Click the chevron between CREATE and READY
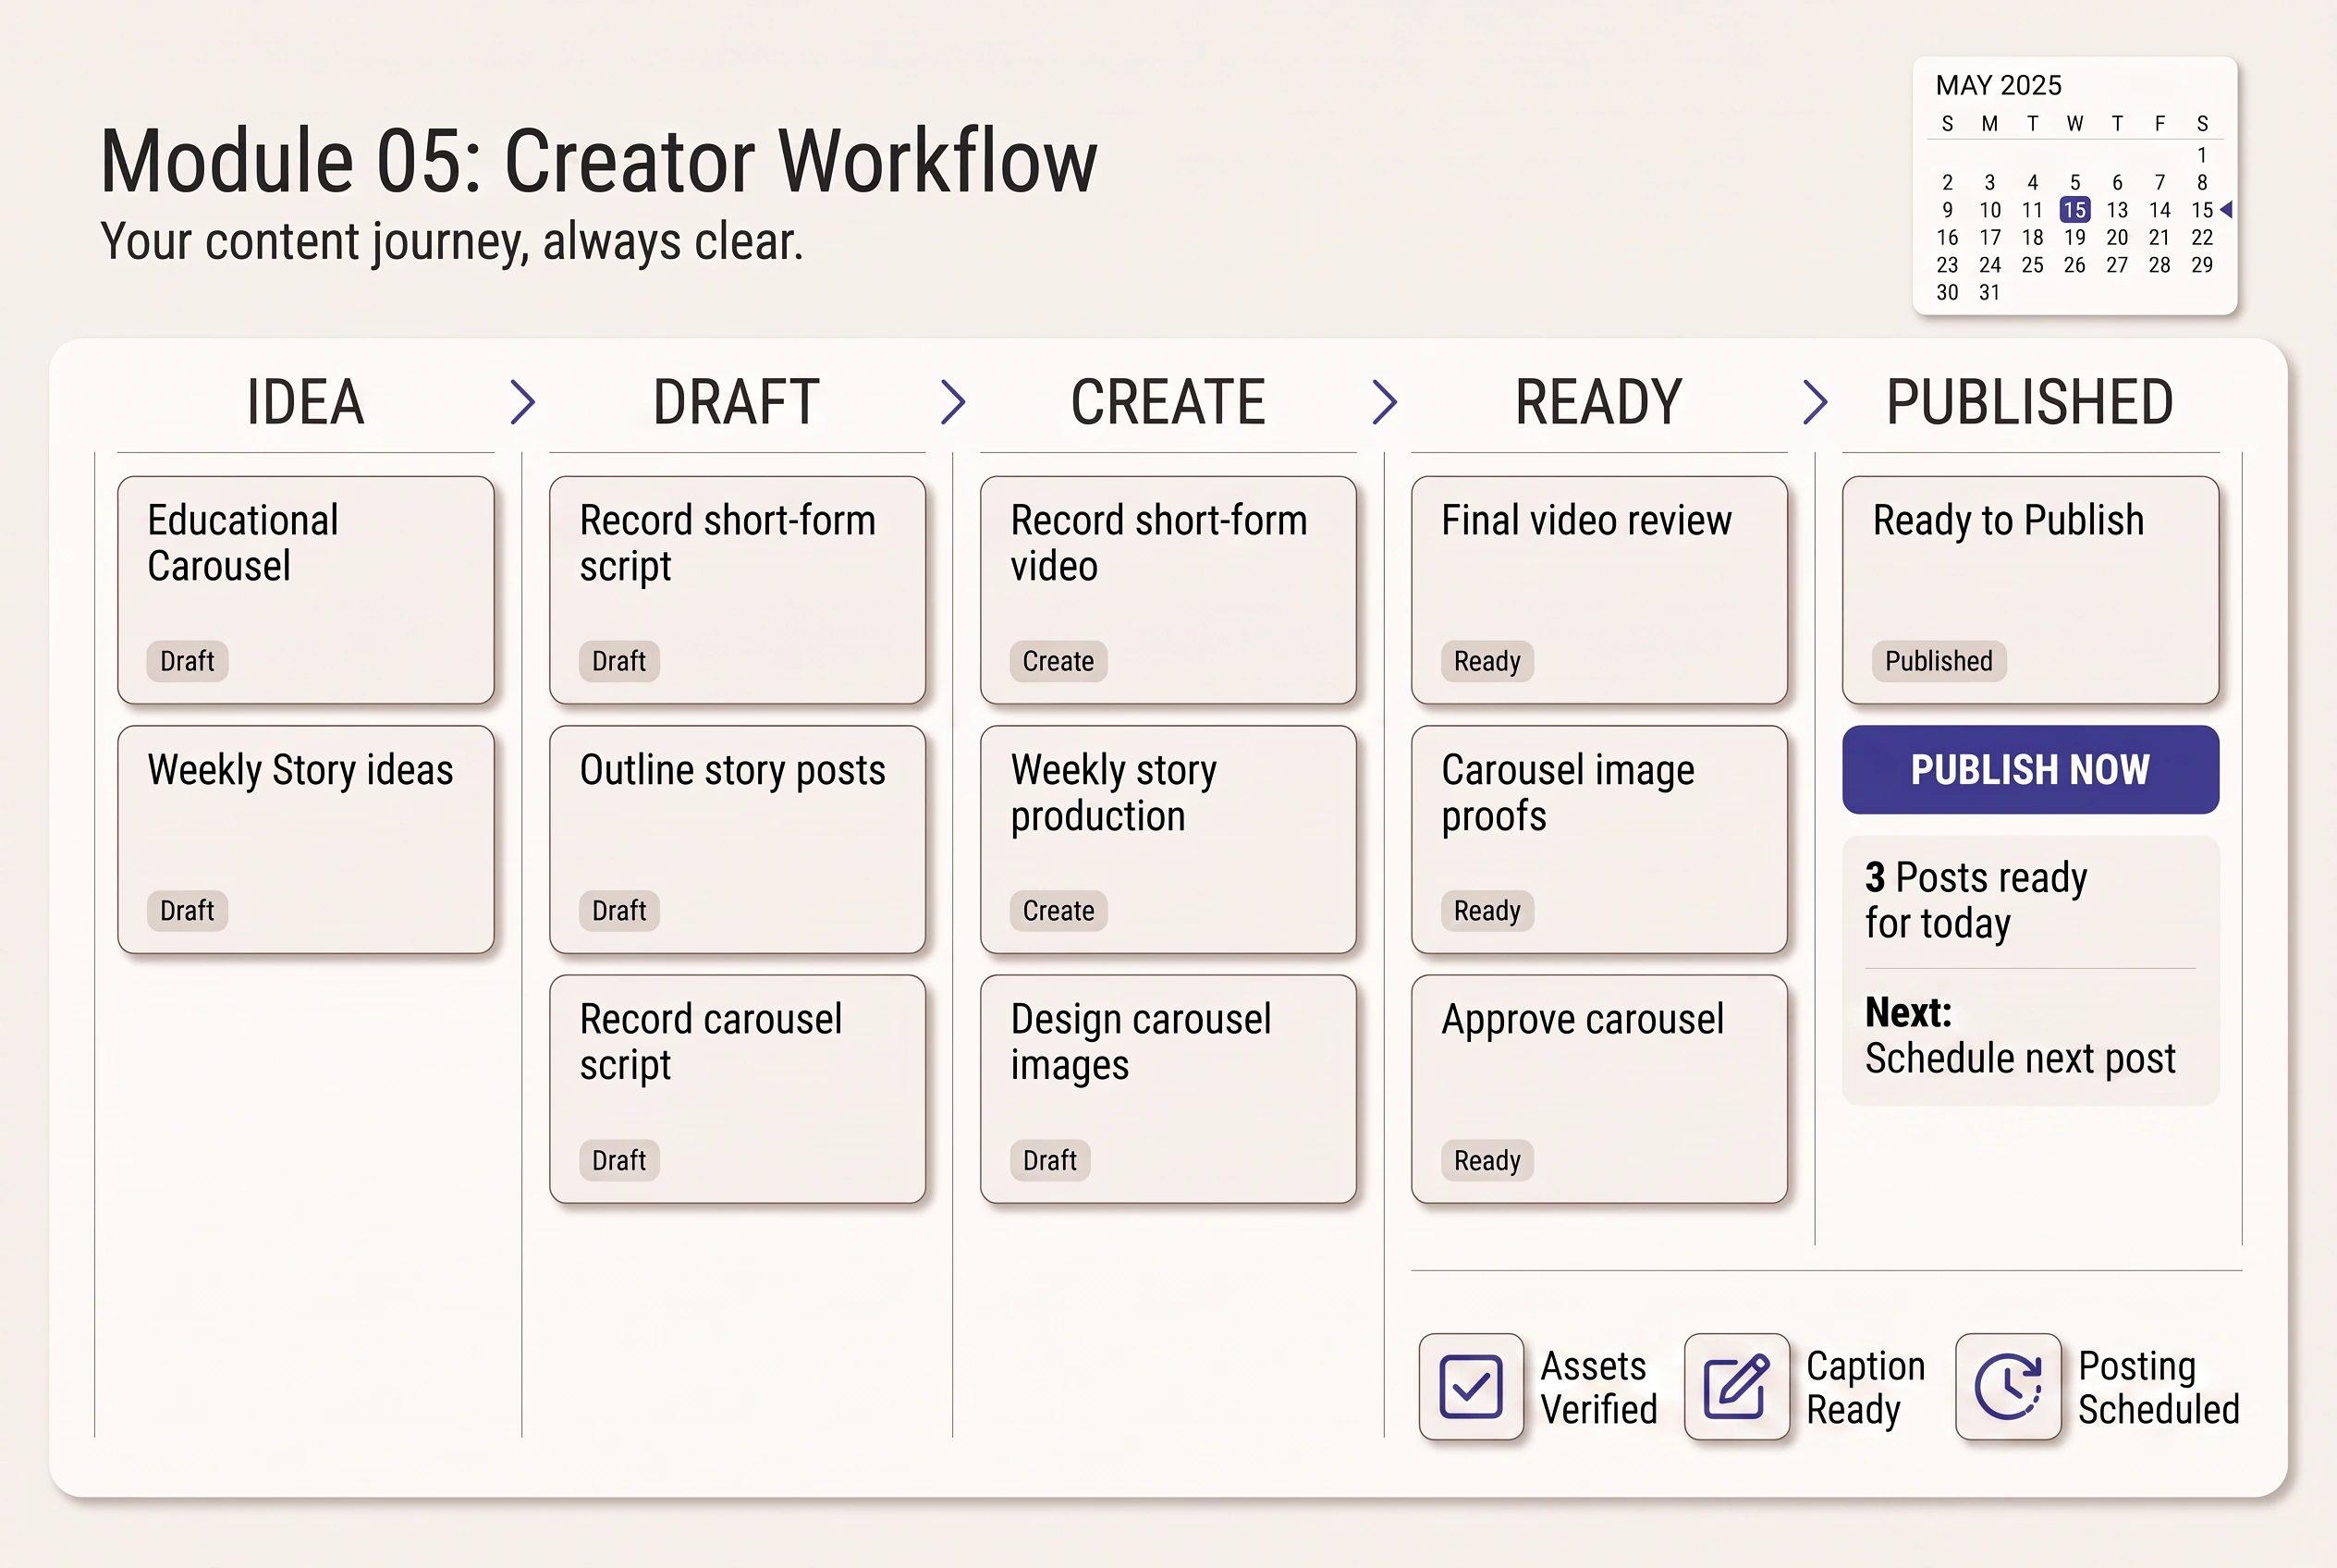 (1385, 402)
